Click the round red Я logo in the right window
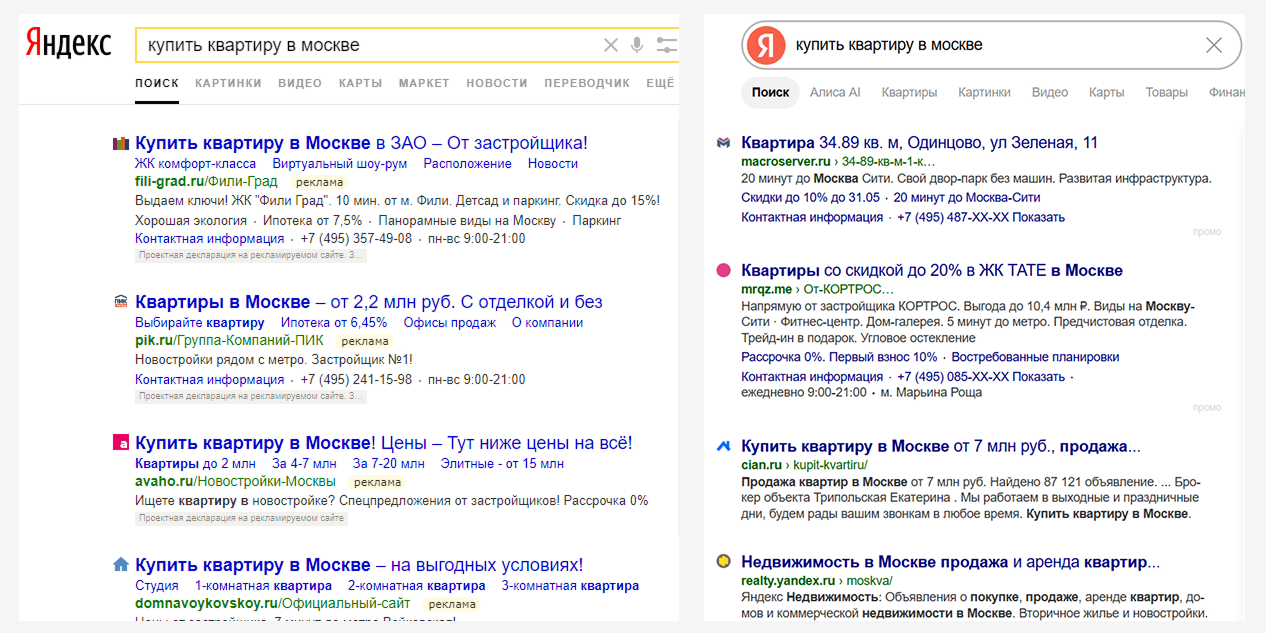 (x=766, y=45)
